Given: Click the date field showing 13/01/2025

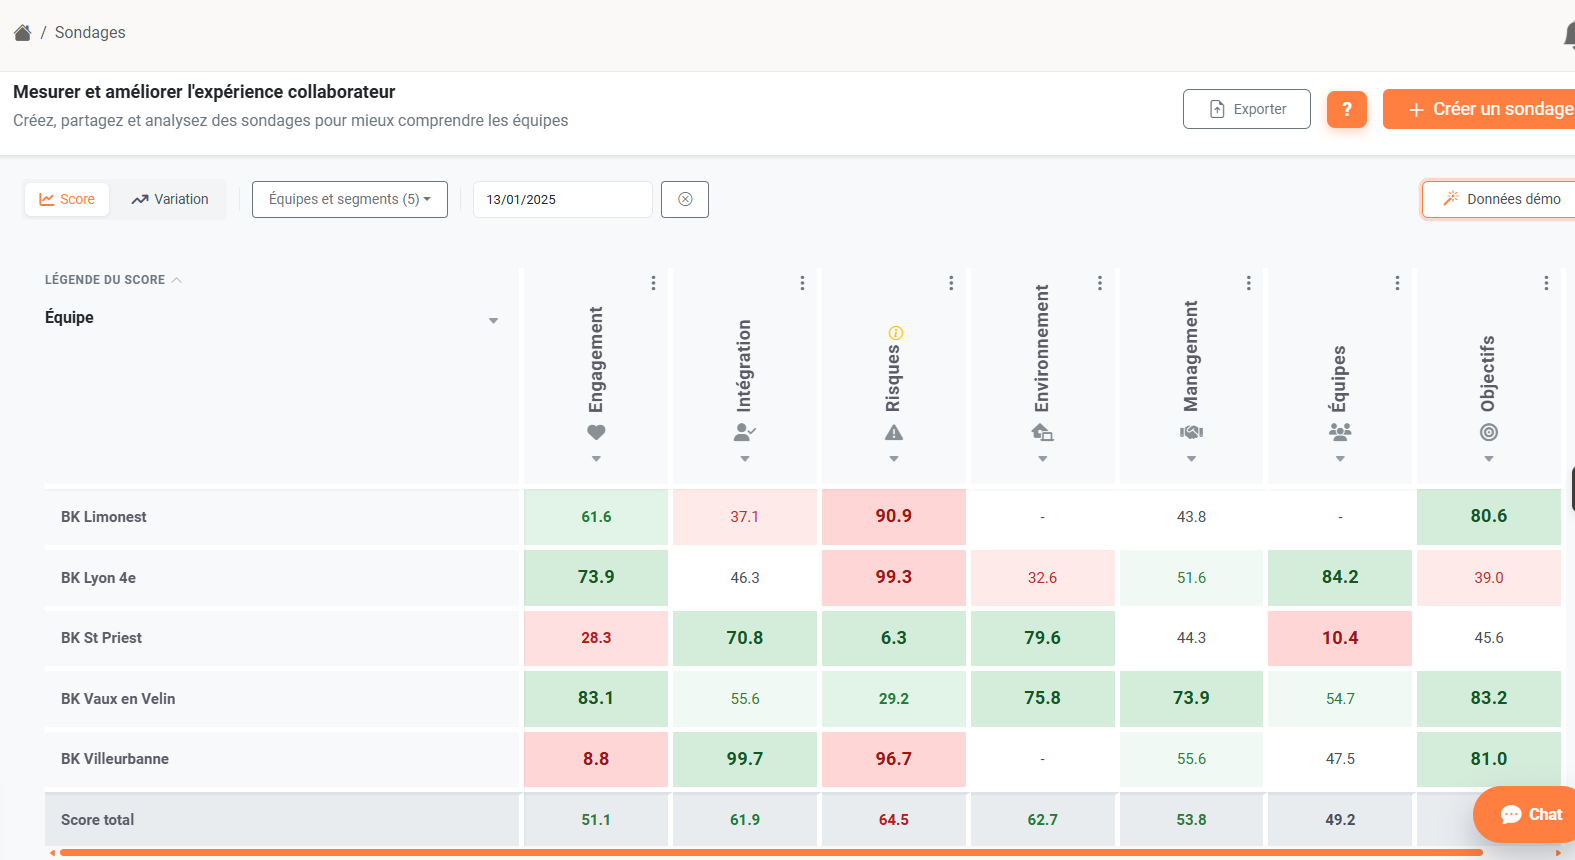Looking at the screenshot, I should point(563,199).
